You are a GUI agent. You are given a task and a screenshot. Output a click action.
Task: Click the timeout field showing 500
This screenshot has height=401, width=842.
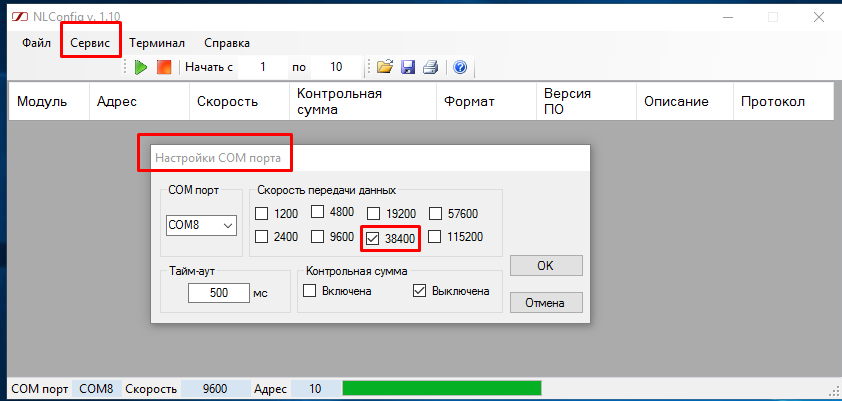click(219, 293)
